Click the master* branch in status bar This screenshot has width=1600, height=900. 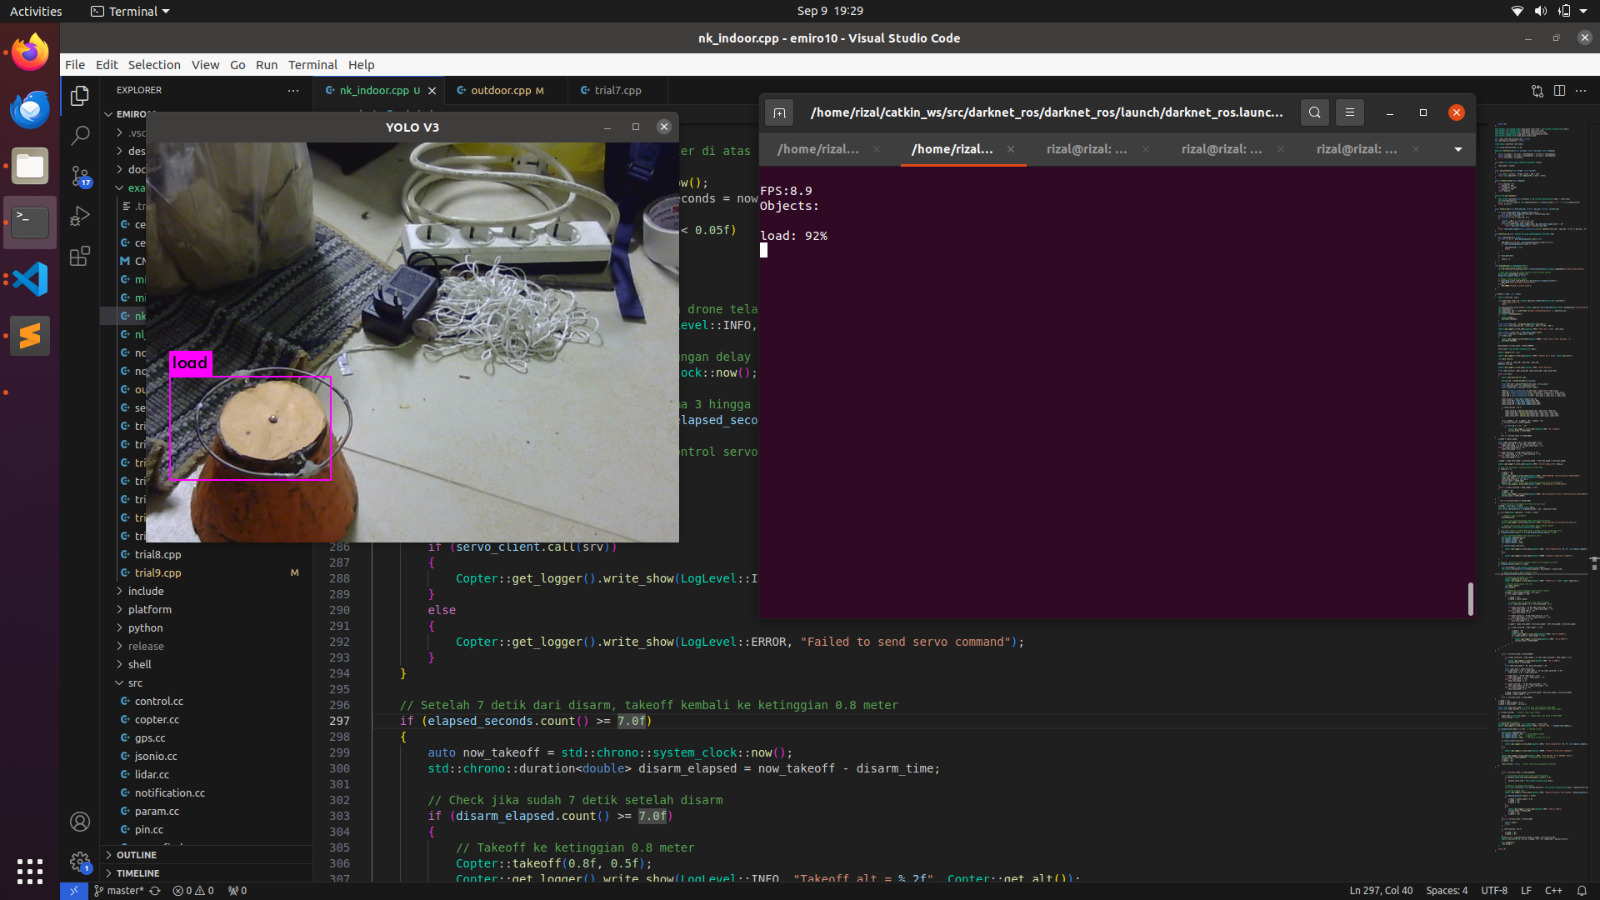(x=119, y=890)
